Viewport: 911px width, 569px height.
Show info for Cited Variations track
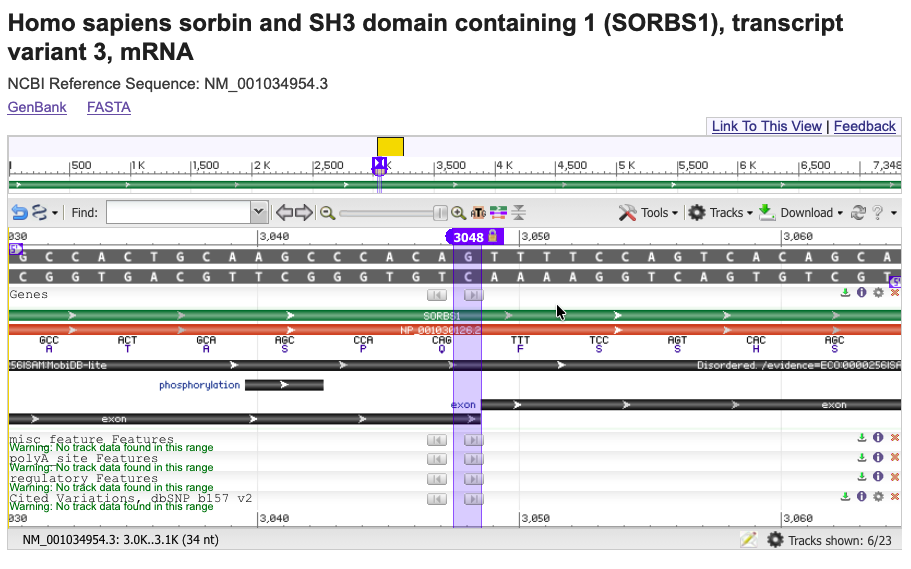[862, 496]
